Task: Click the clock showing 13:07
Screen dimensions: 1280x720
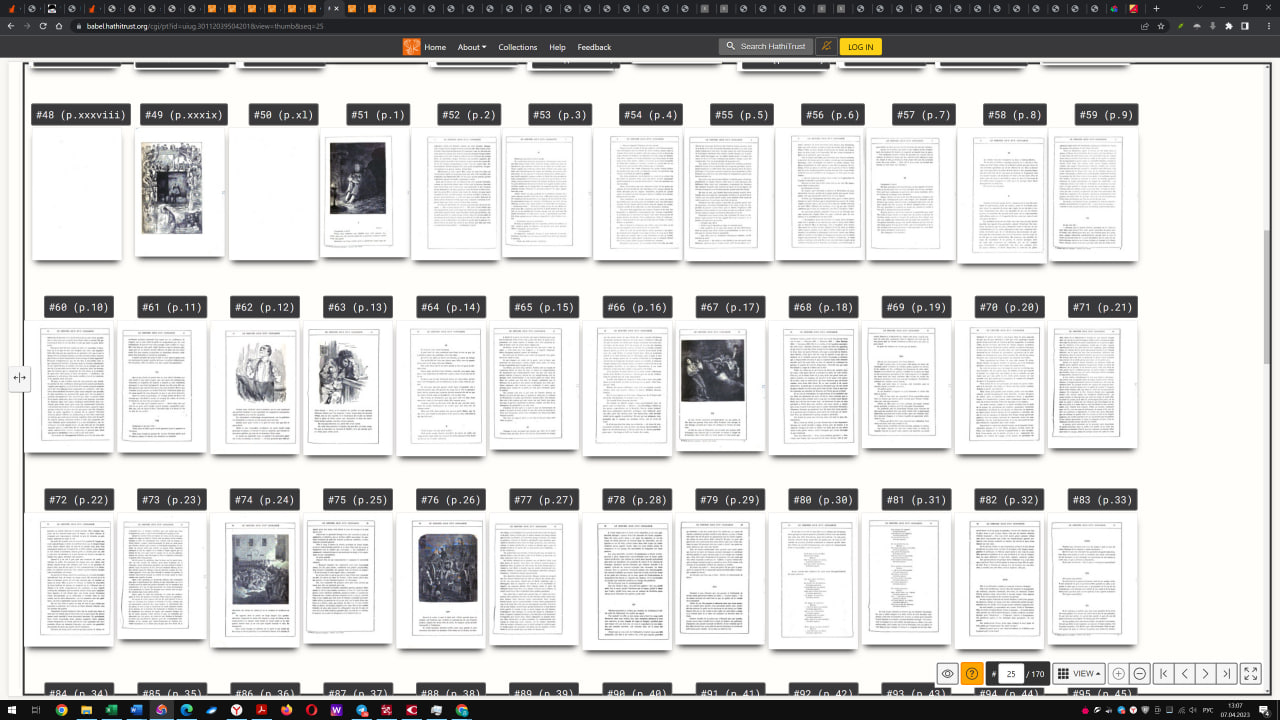Action: (1236, 706)
